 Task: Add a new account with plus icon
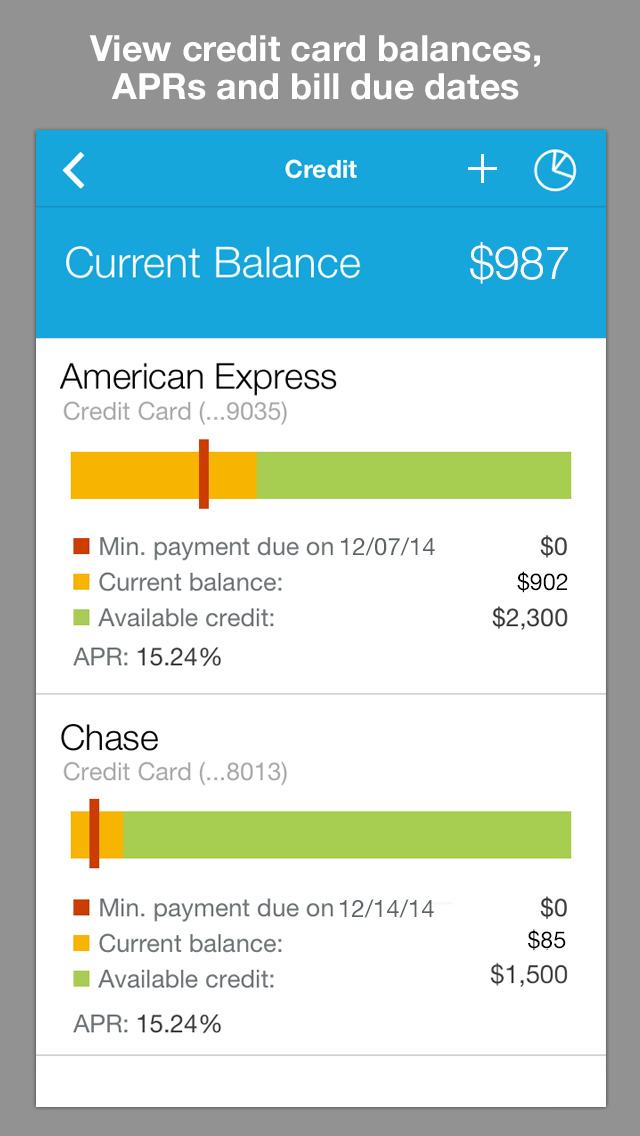point(482,170)
